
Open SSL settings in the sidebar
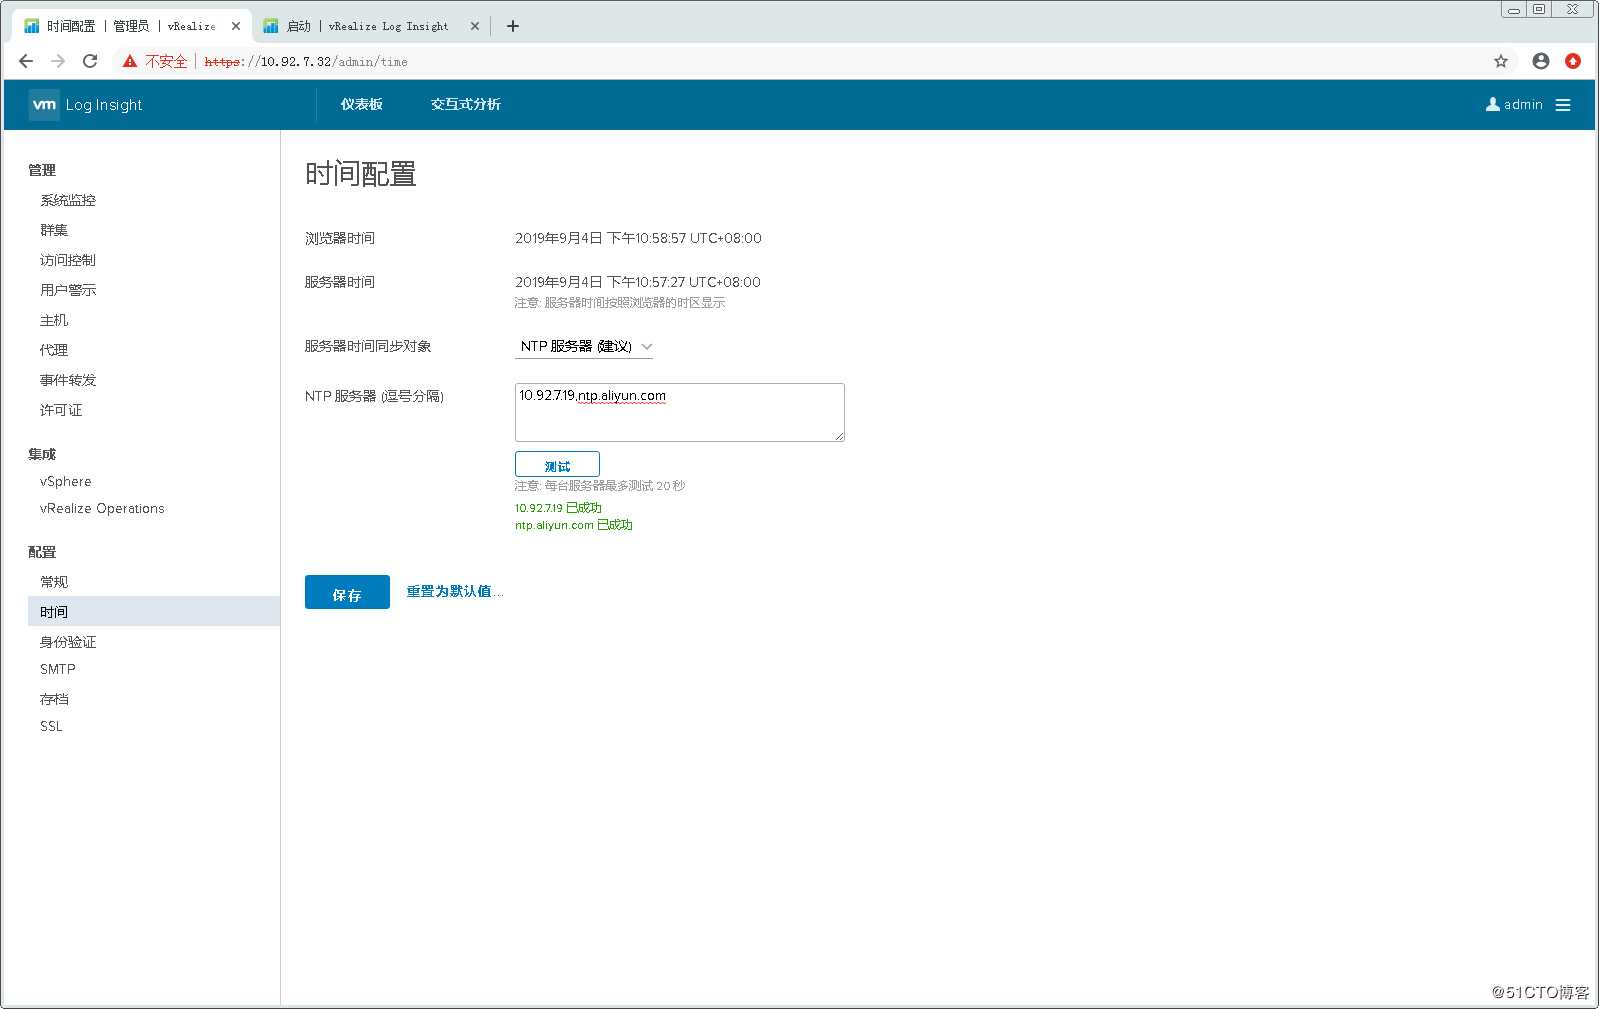pos(51,726)
